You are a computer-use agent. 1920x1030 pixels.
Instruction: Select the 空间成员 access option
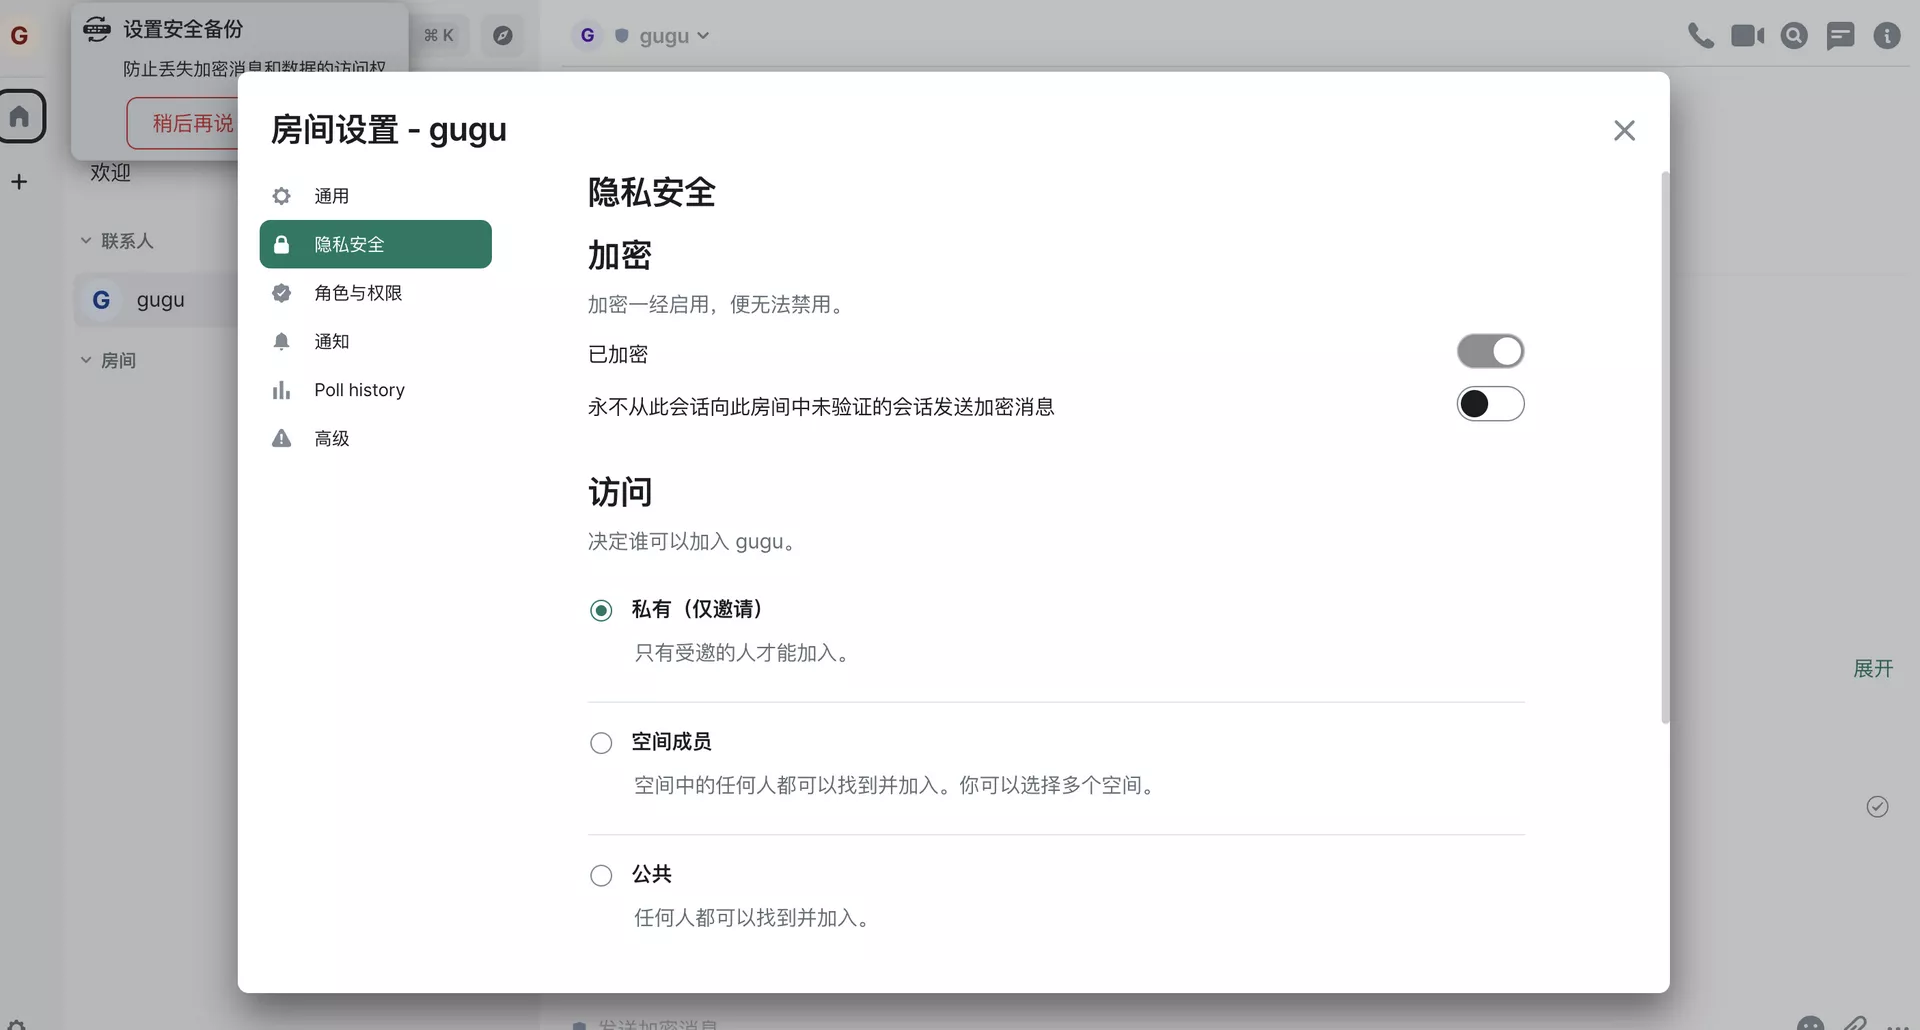coord(601,743)
